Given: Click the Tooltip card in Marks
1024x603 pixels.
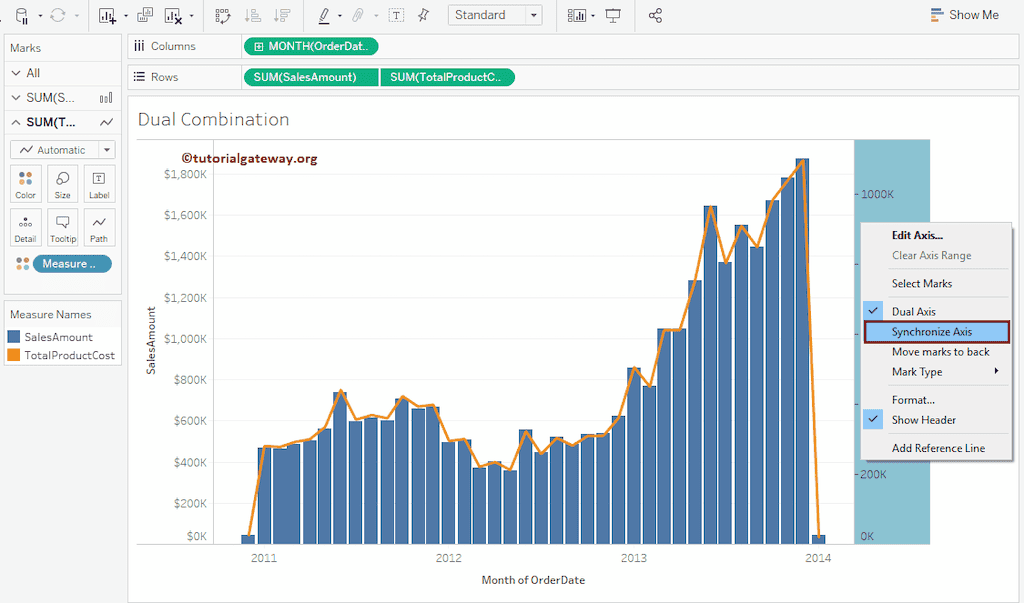Looking at the screenshot, I should pos(62,227).
